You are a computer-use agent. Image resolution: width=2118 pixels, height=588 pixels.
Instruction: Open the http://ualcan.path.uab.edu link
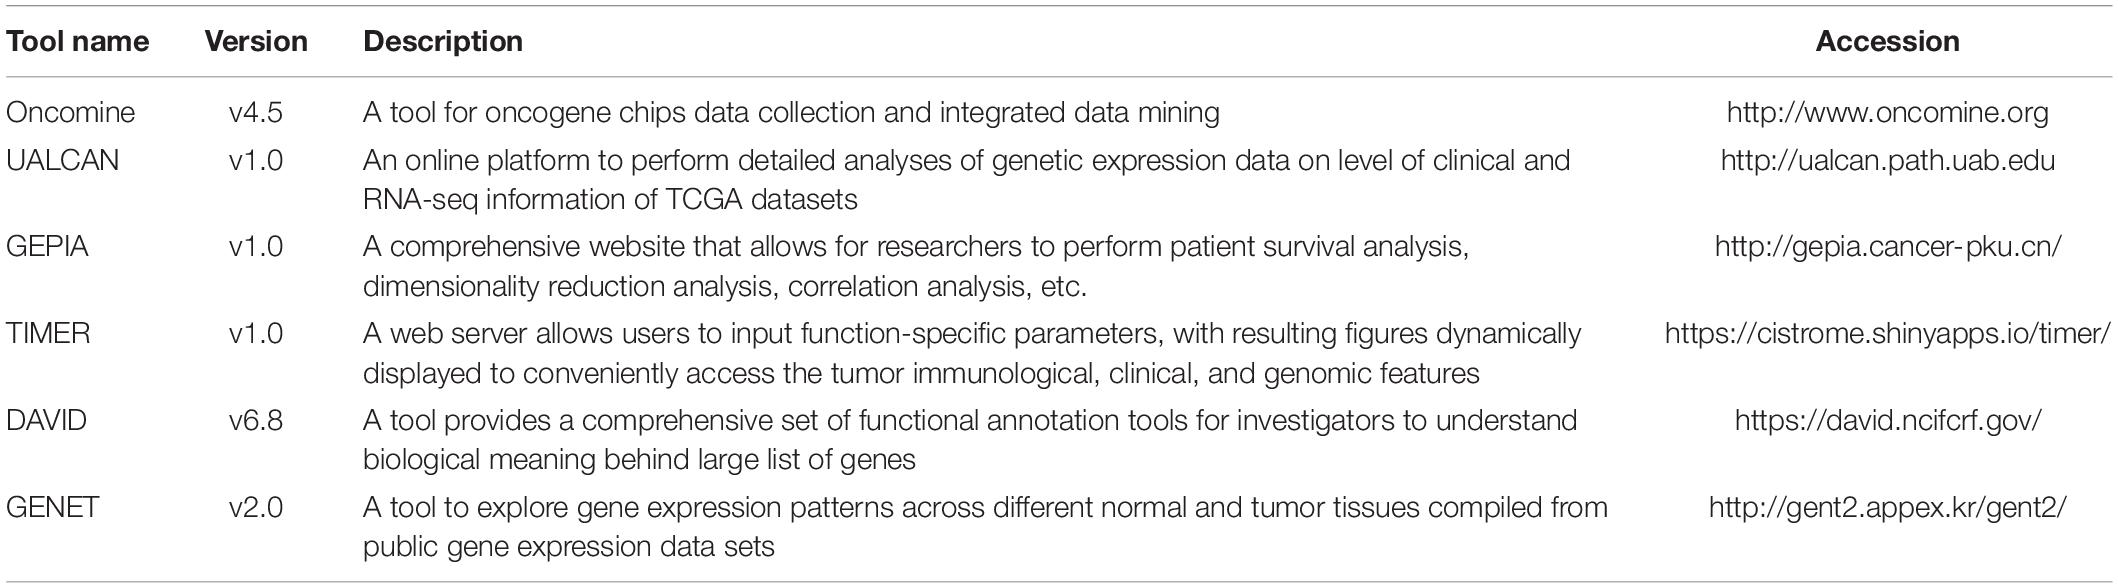tap(1887, 160)
